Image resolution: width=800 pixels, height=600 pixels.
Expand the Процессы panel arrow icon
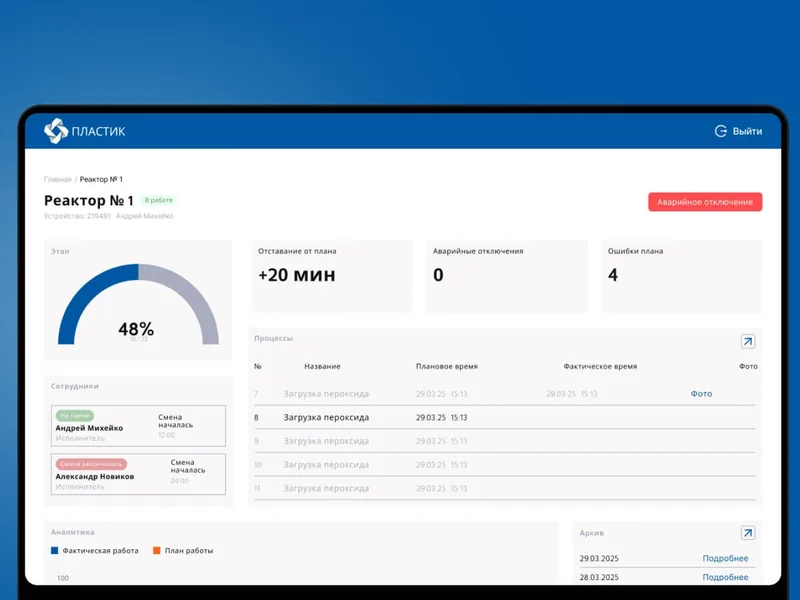coord(748,341)
